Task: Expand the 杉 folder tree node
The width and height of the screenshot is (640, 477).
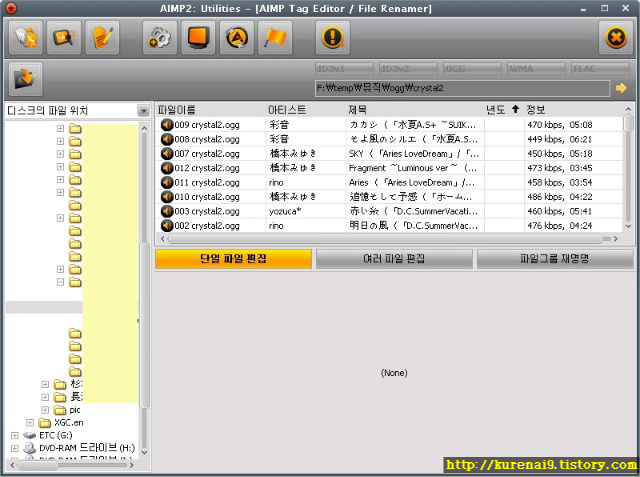Action: [45, 384]
